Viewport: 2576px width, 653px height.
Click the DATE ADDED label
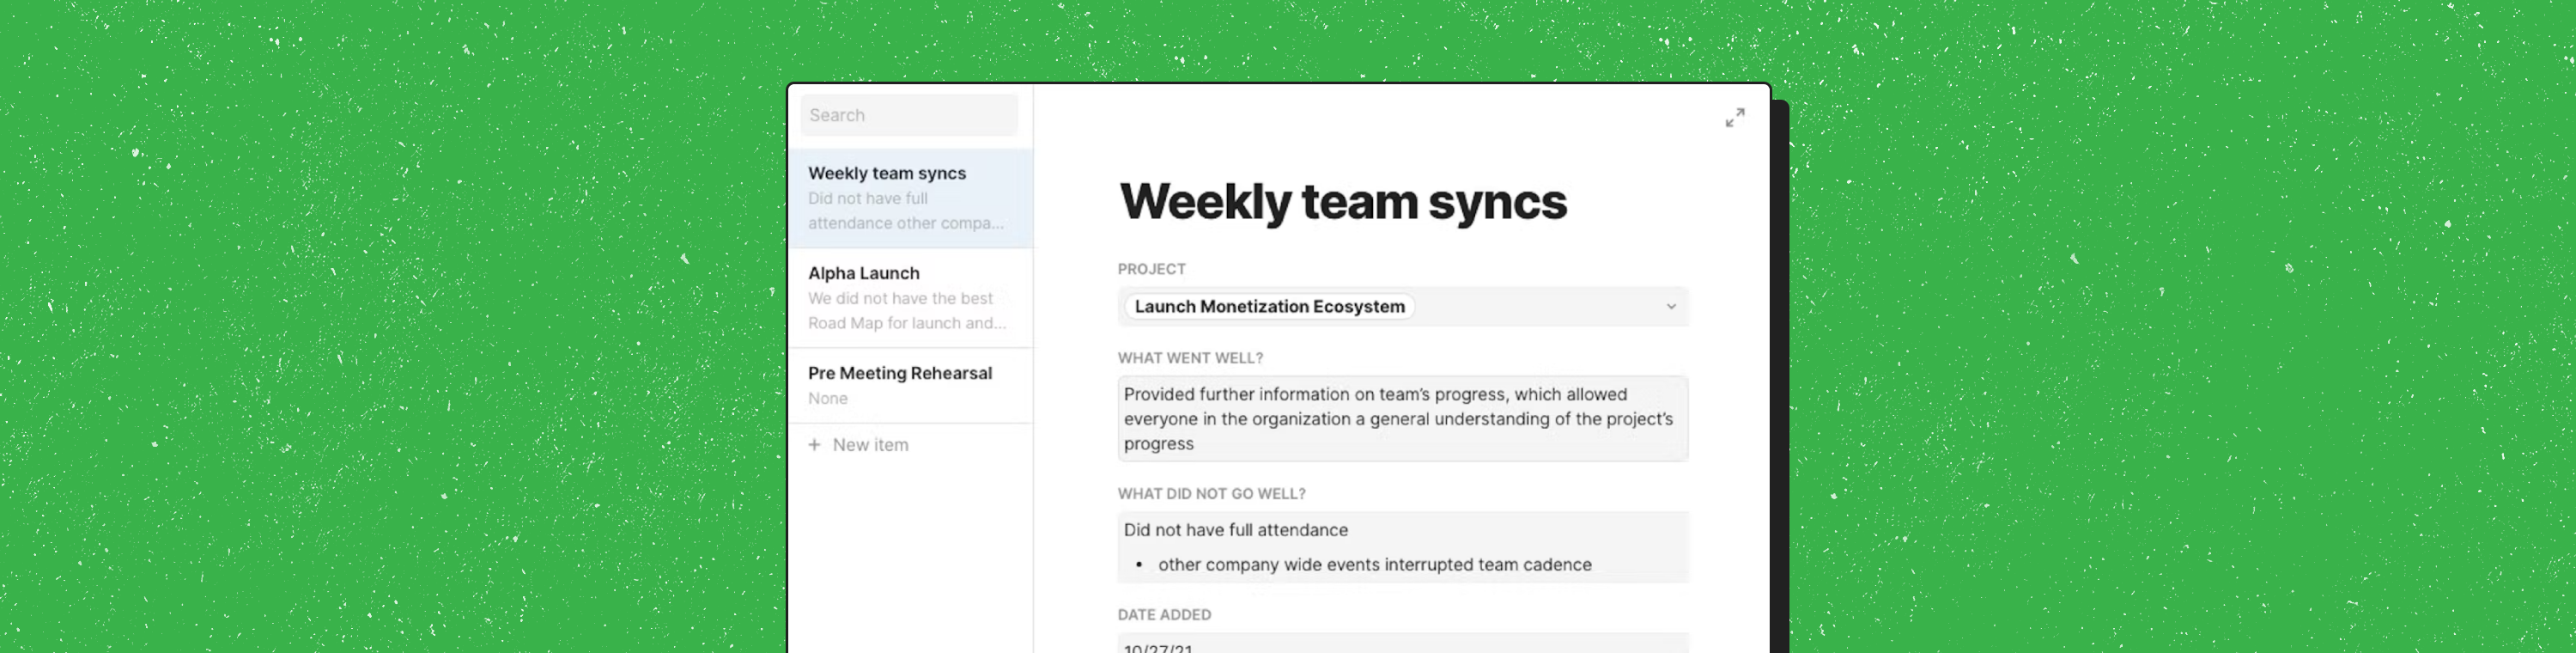click(1164, 615)
